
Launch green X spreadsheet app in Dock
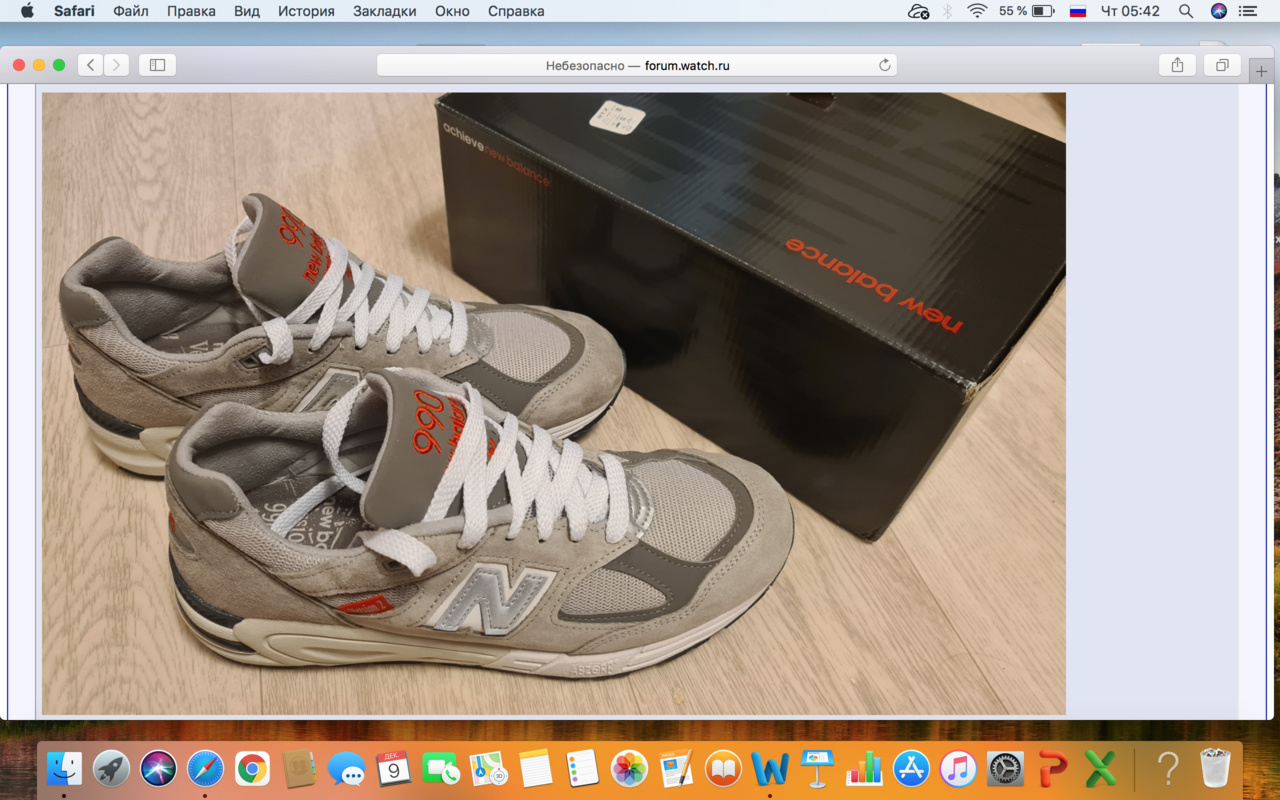point(1100,768)
